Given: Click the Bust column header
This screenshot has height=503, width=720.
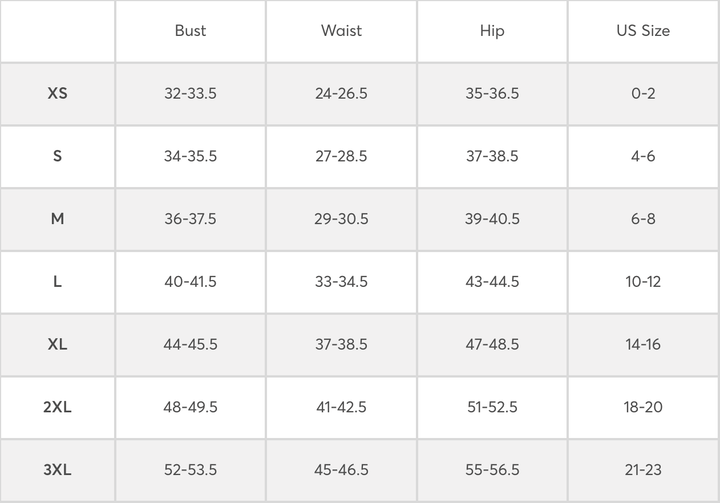Looking at the screenshot, I should [x=190, y=31].
